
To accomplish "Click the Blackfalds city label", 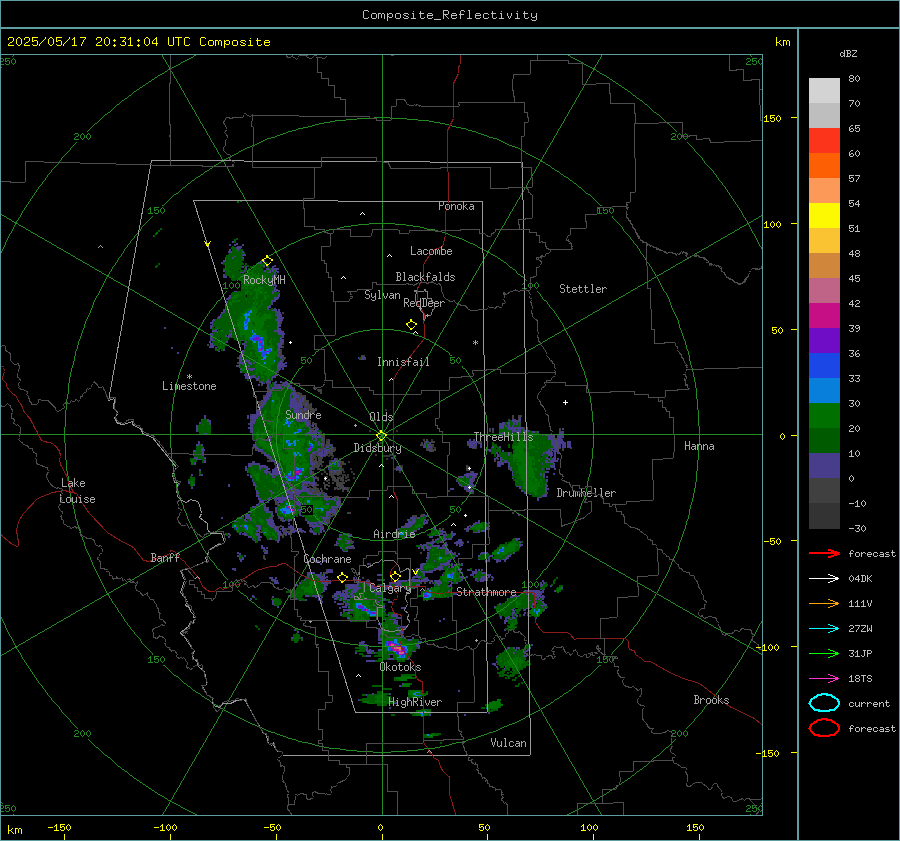I will (425, 277).
